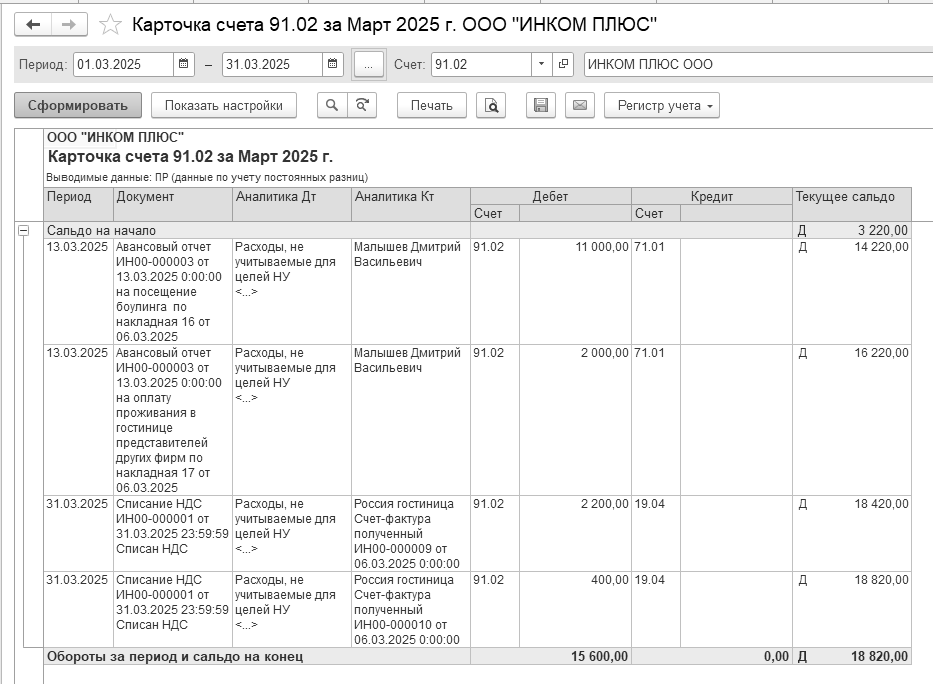
Task: Click debit amount 2 000,00
Action: [x=605, y=353]
